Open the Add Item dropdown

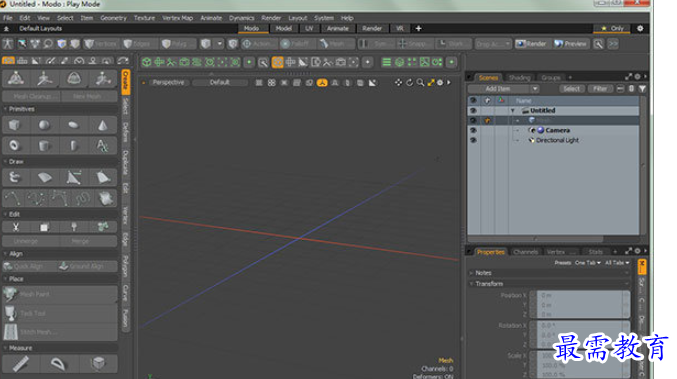click(x=504, y=88)
